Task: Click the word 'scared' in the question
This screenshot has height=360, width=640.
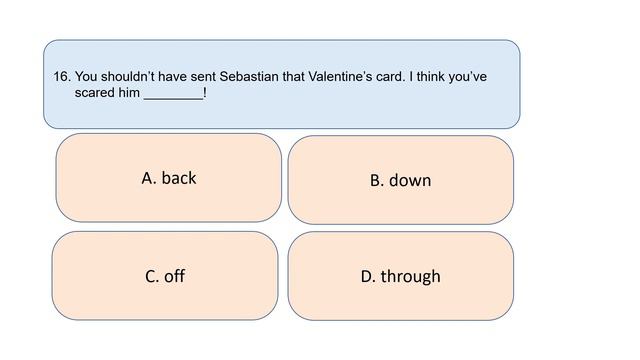Action: (x=95, y=93)
